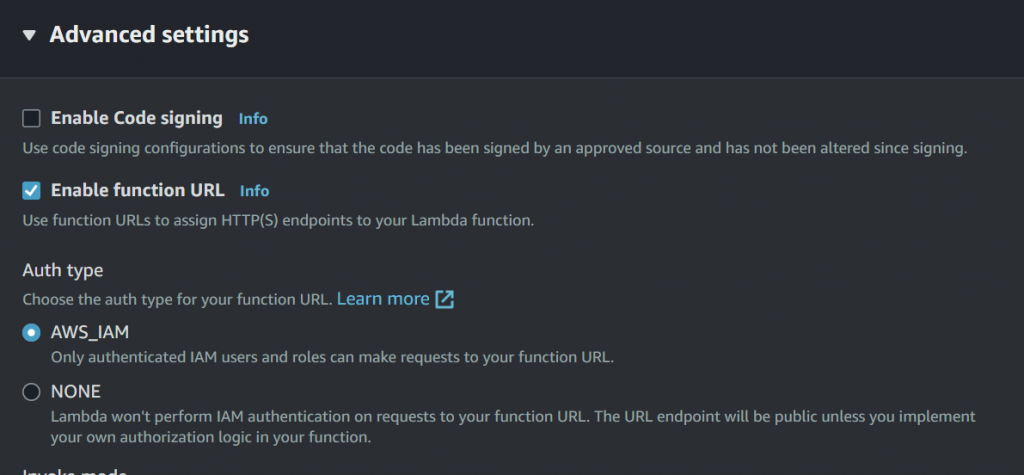Click the Auth type heading
1024x475 pixels.
click(63, 270)
